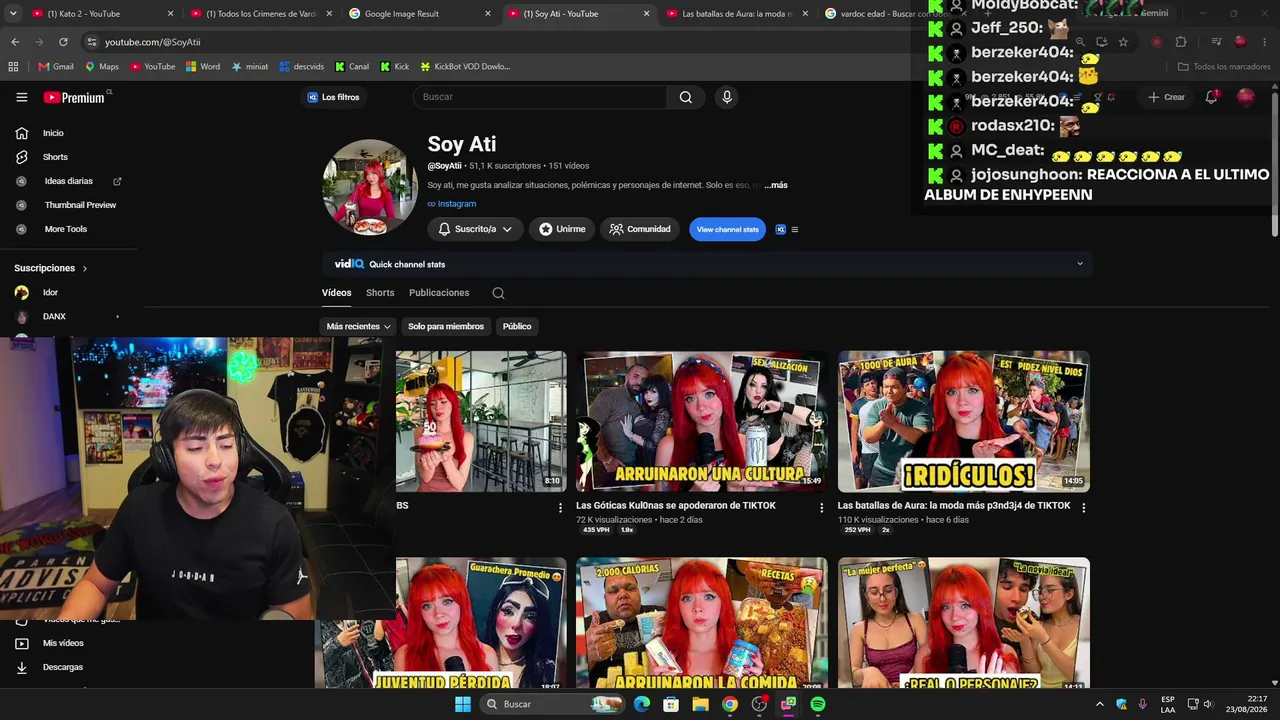Expand the vidIQ Quick channel stats panel
This screenshot has height=720, width=1280.
coord(1080,264)
